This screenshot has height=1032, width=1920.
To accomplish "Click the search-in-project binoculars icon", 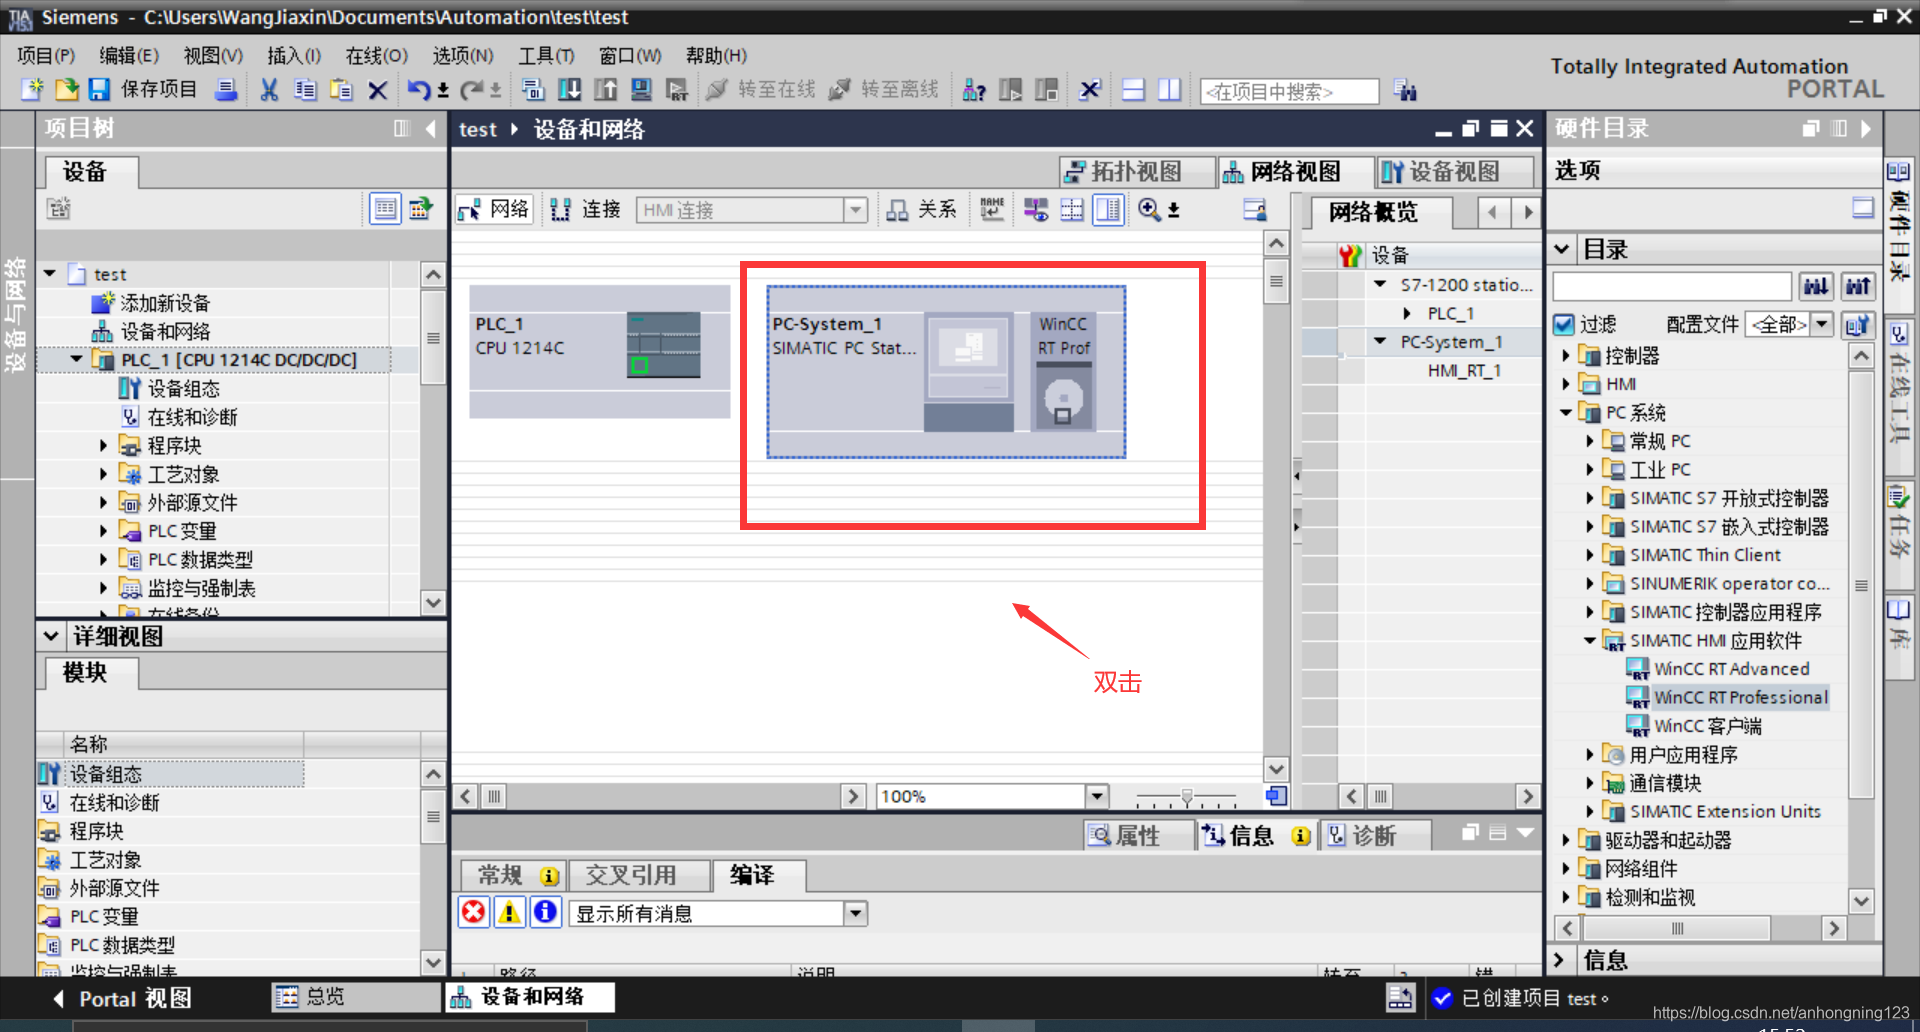I will click(x=1405, y=91).
